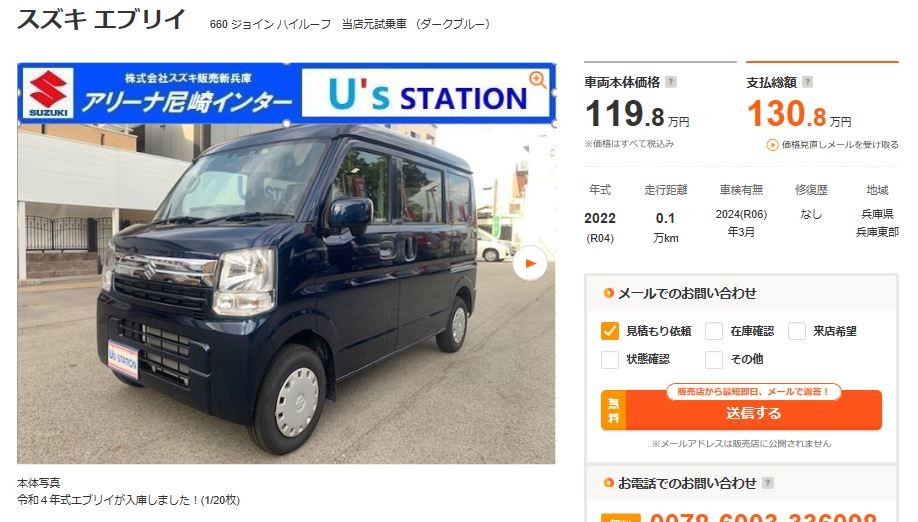
Task: Open the main Every van photo
Action: 286,294
